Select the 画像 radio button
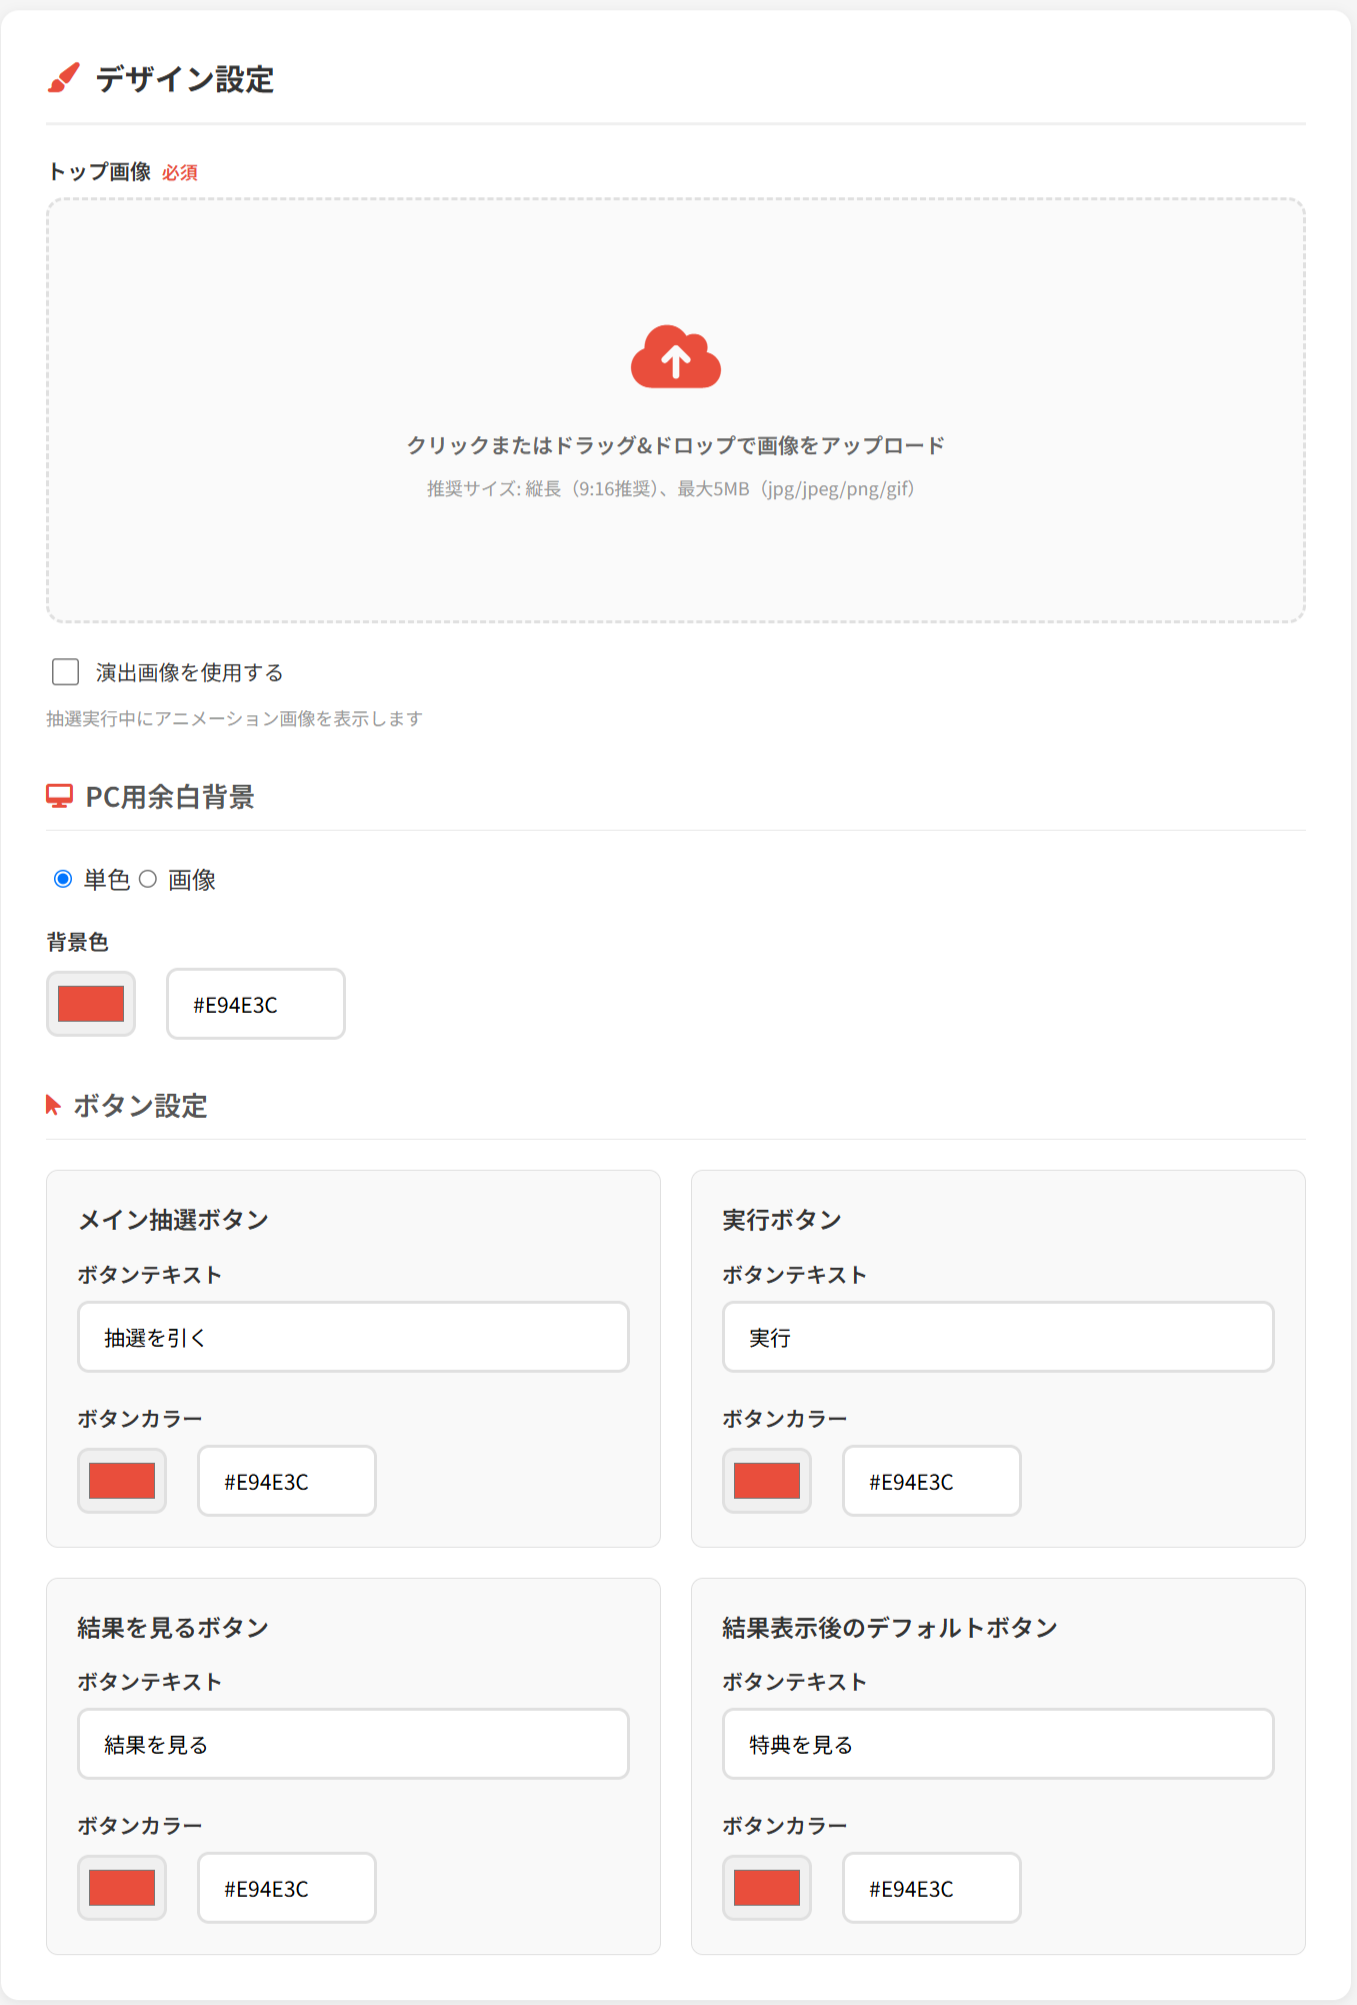The height and width of the screenshot is (2005, 1357). (148, 879)
